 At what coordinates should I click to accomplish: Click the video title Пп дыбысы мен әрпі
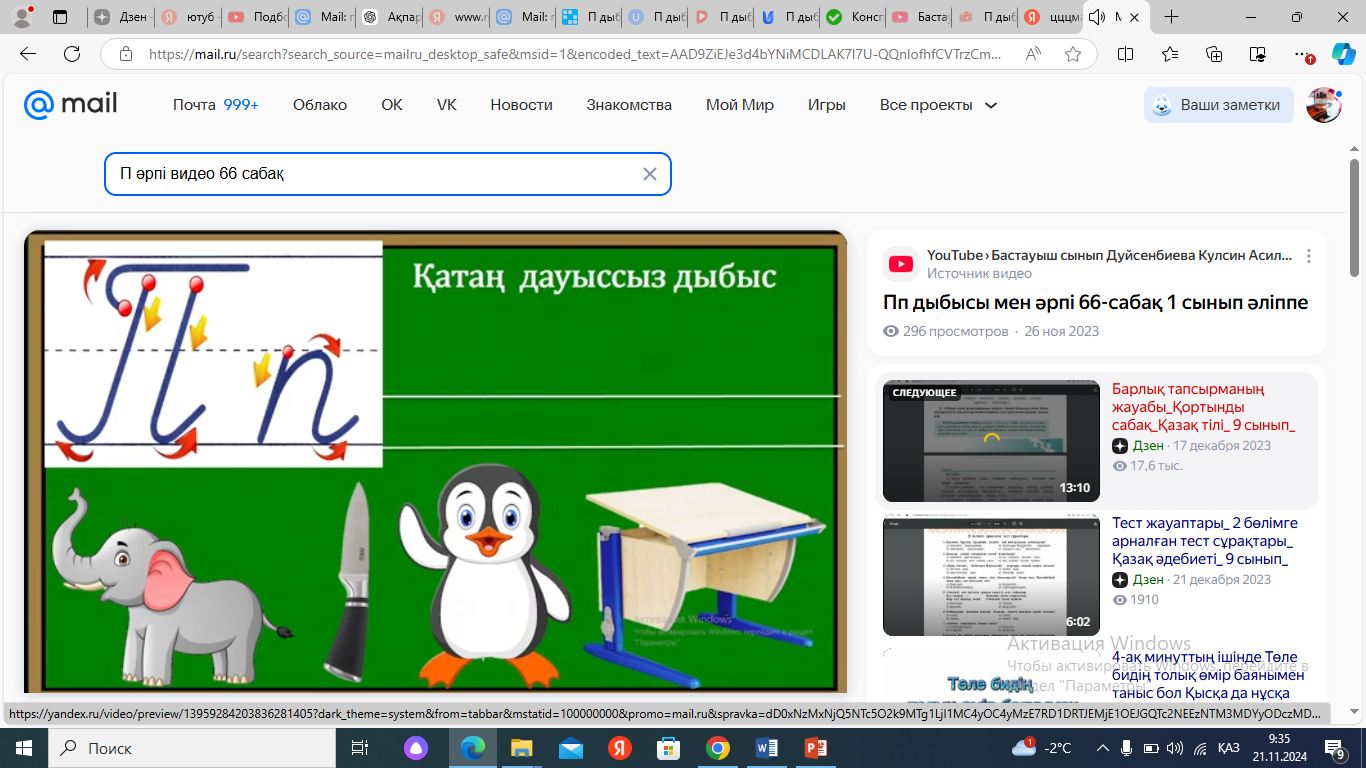[x=1096, y=302]
